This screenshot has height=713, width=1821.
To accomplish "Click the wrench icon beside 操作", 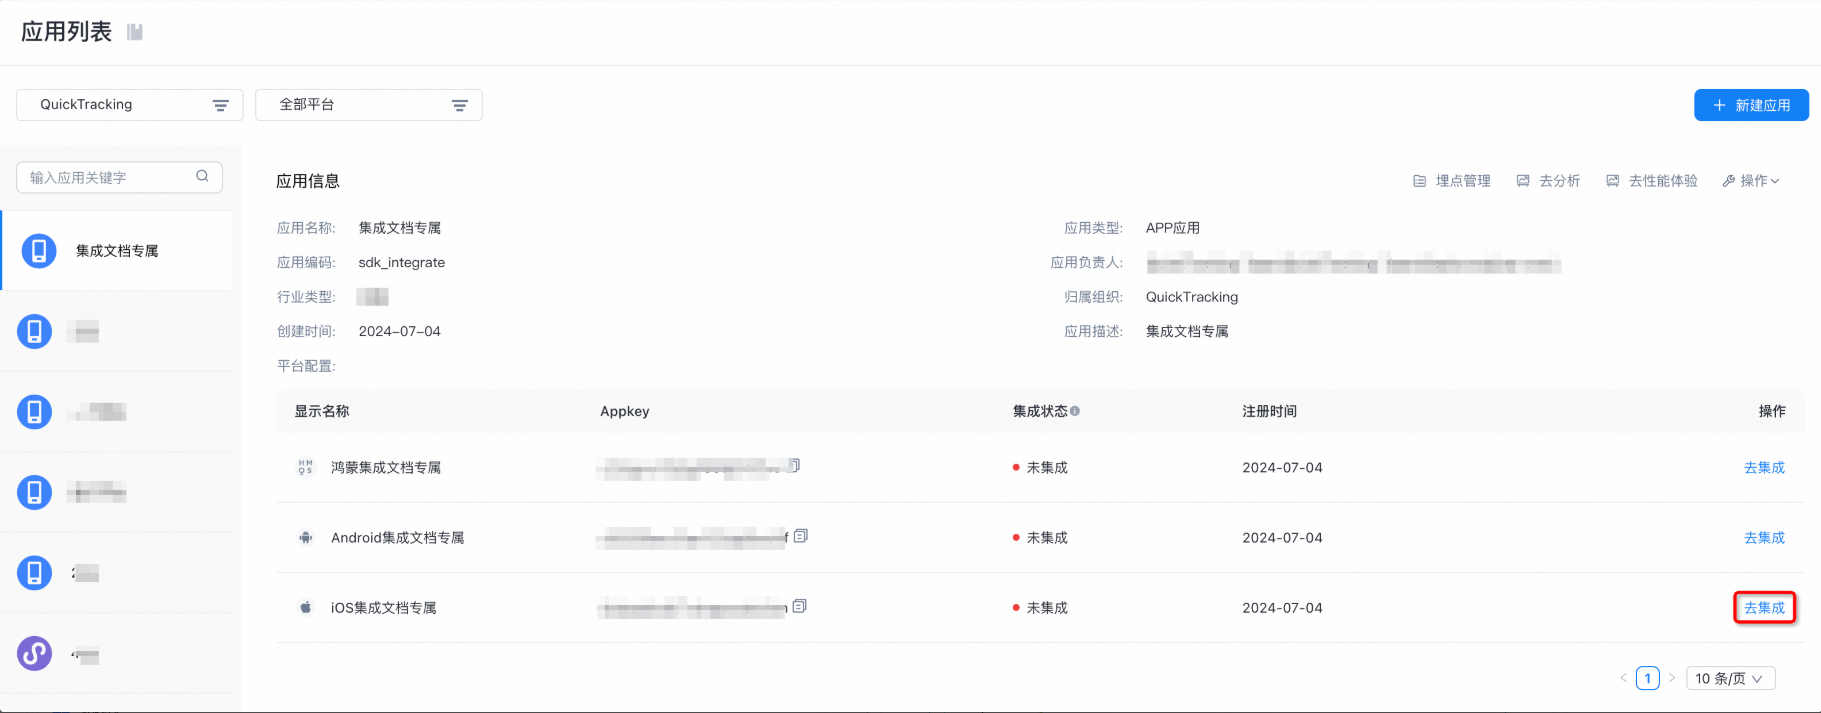I will (1728, 181).
